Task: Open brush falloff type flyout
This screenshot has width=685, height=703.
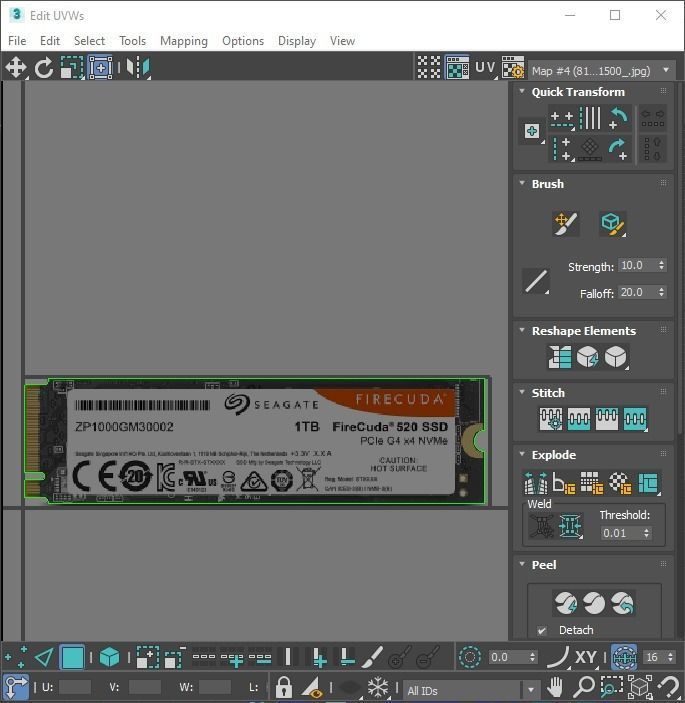Action: click(536, 281)
